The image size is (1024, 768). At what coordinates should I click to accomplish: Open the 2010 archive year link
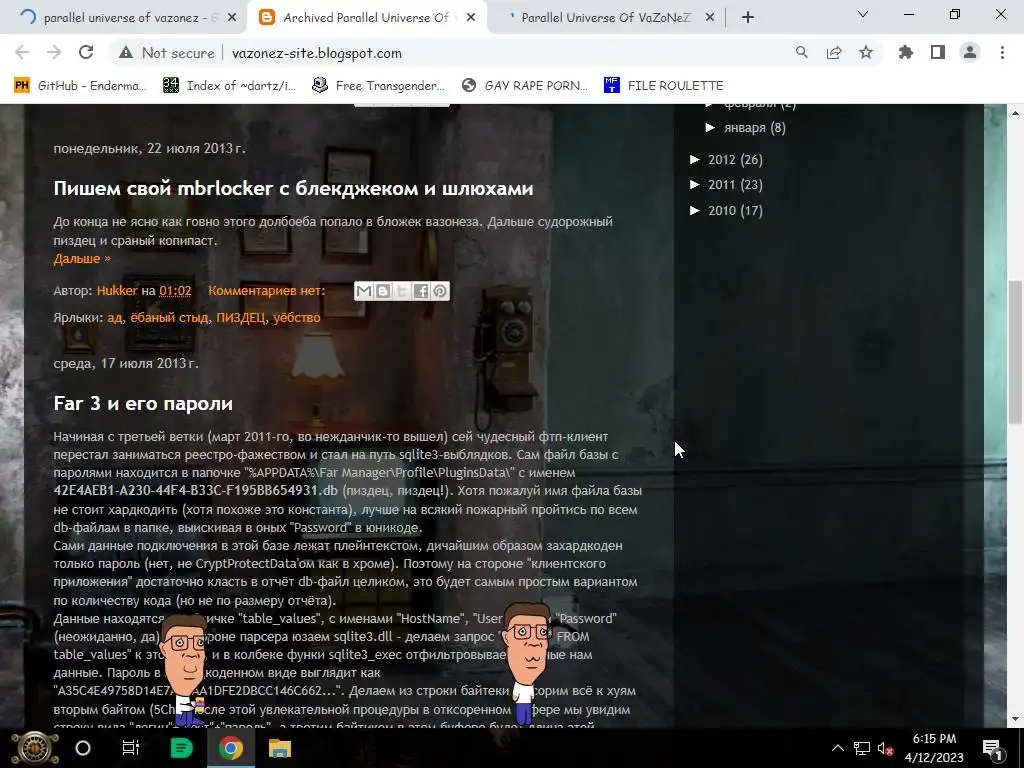[722, 210]
